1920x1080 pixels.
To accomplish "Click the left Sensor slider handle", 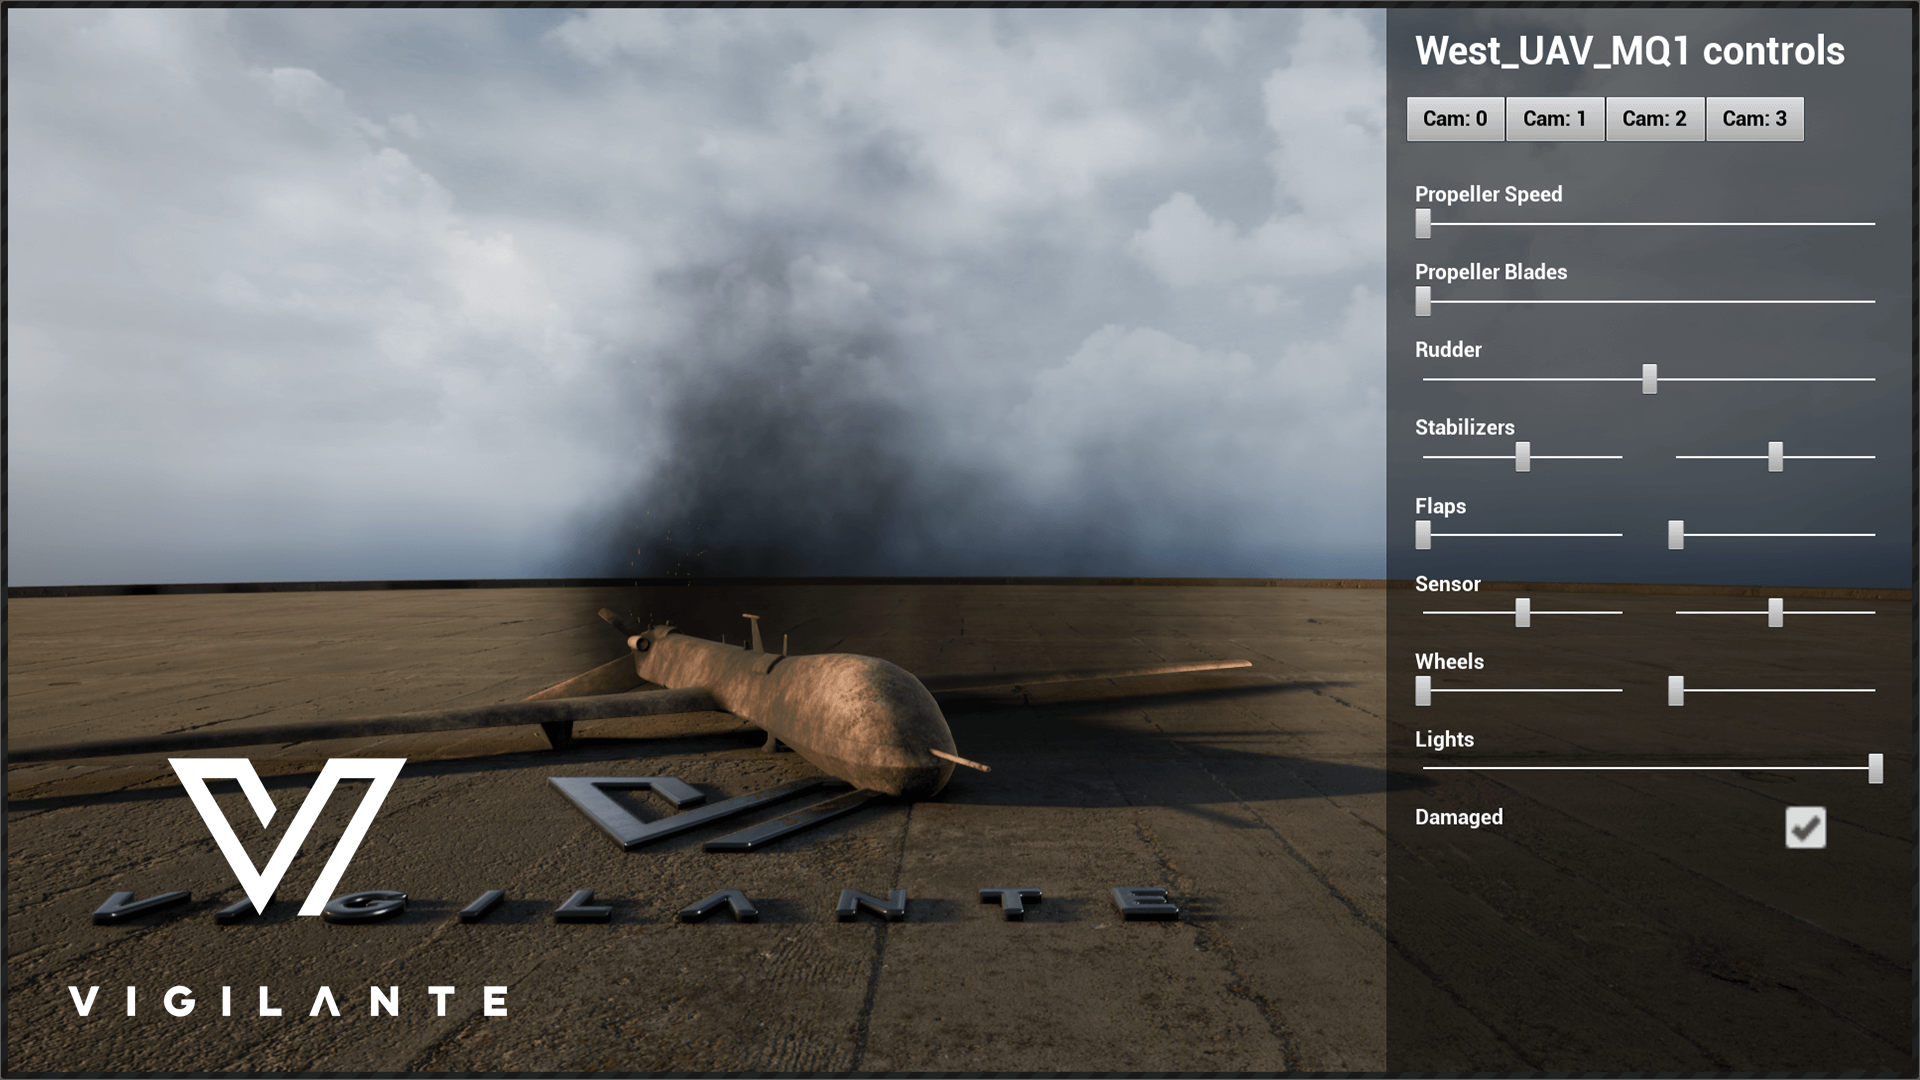I will coord(1522,612).
